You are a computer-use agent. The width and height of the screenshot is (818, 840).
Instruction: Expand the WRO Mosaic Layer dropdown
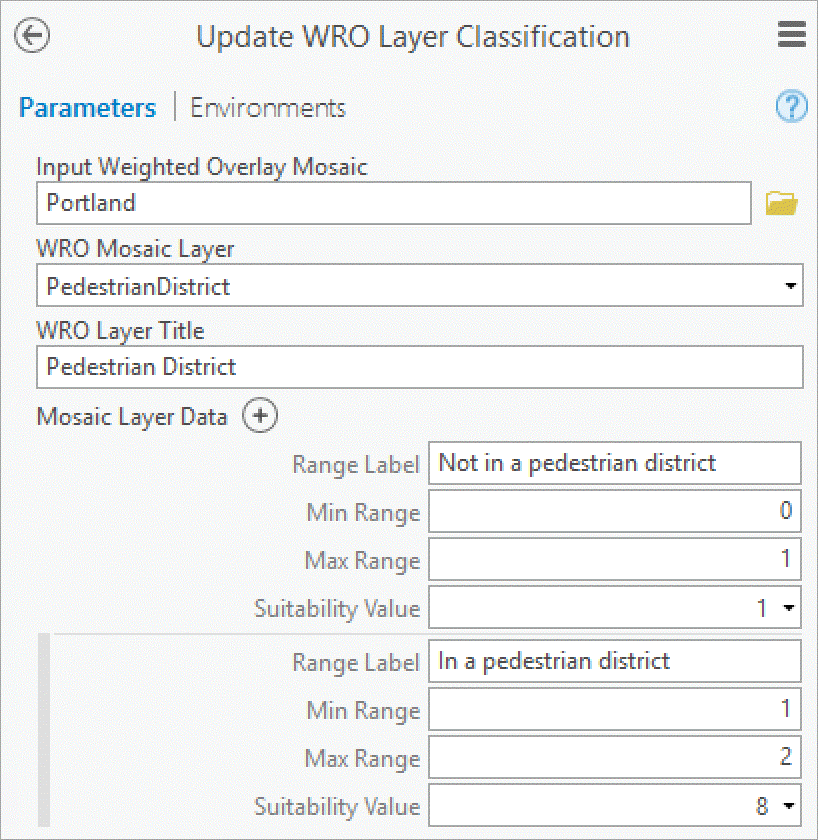coord(791,287)
